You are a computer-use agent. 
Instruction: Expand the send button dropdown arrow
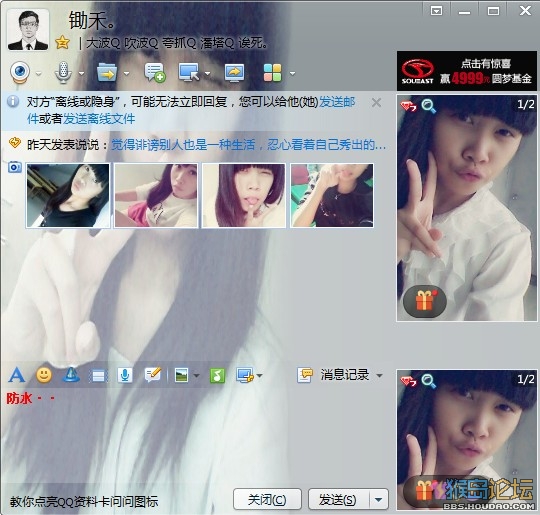(378, 499)
